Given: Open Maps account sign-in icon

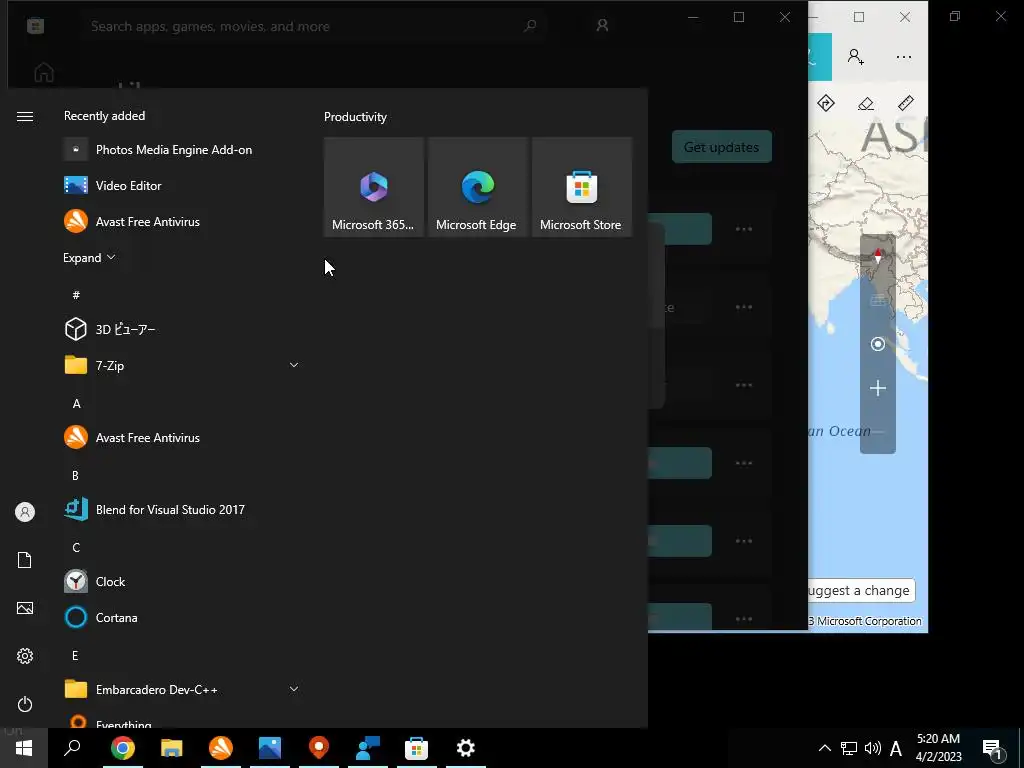Looking at the screenshot, I should tap(856, 57).
